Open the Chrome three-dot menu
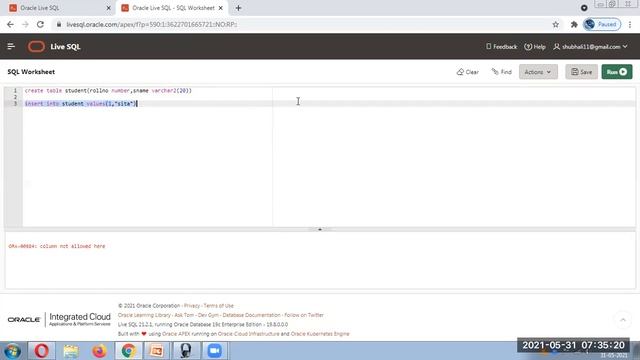This screenshot has height=360, width=640. click(630, 24)
